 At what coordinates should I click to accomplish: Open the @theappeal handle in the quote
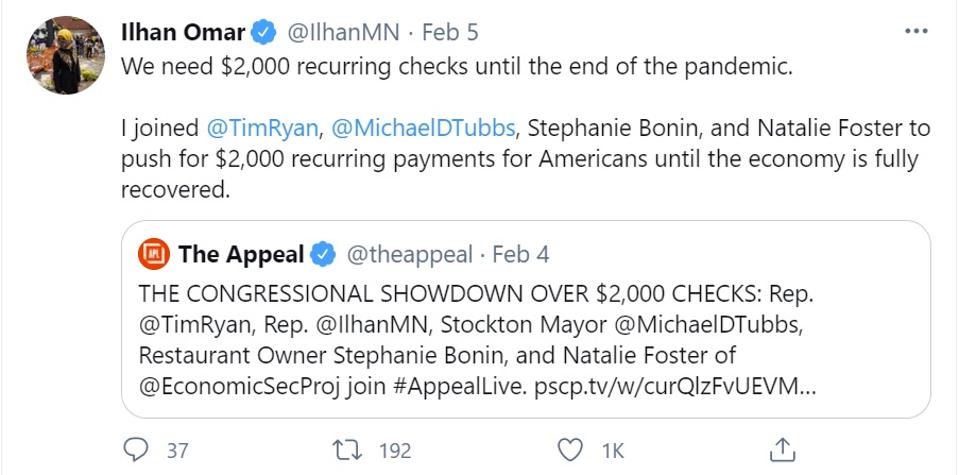(x=409, y=255)
